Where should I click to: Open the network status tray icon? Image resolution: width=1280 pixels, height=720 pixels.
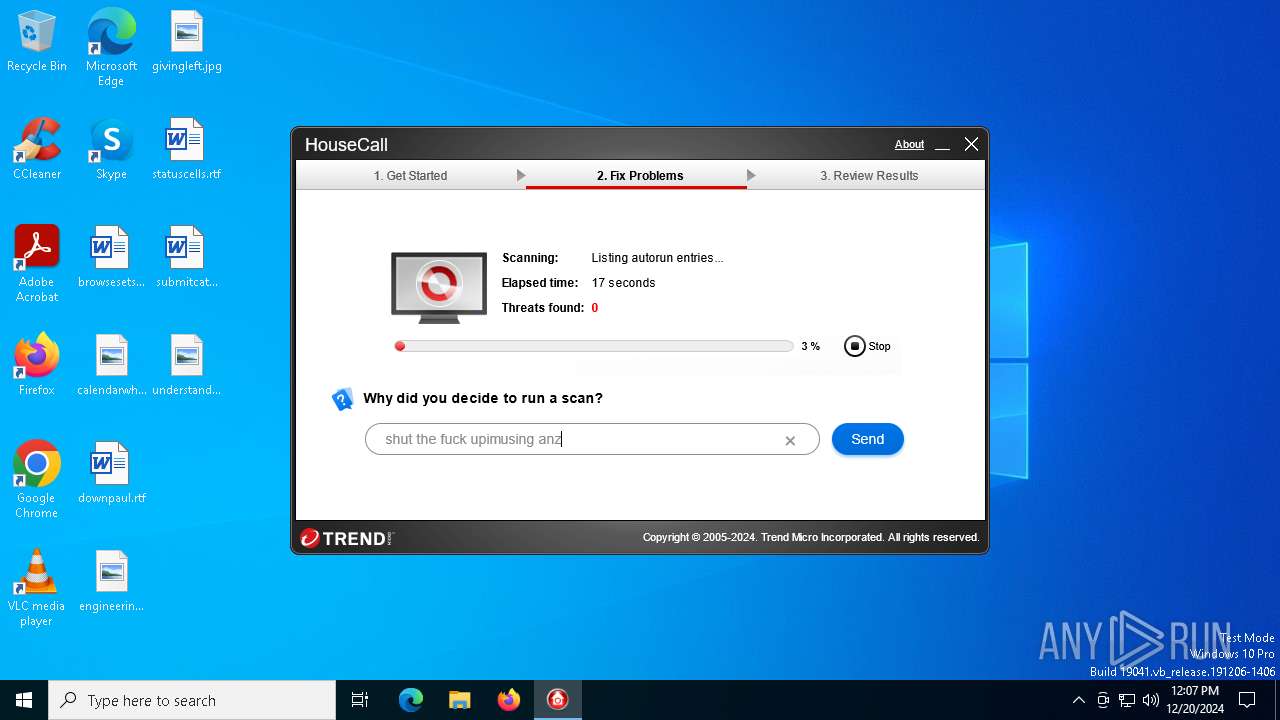1127,700
